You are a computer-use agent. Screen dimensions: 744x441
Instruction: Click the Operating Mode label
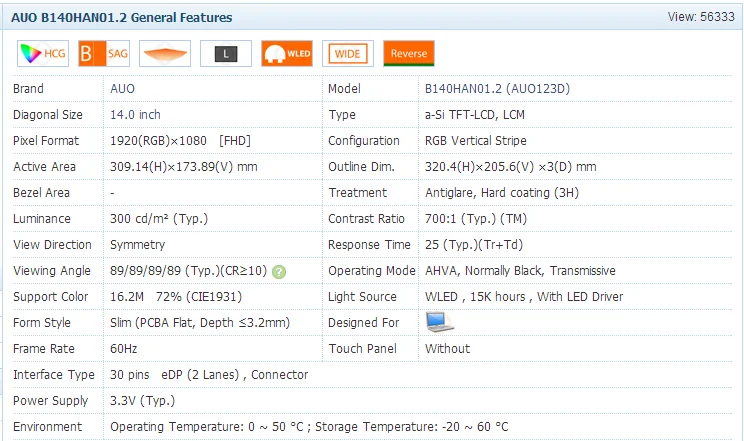click(x=372, y=271)
